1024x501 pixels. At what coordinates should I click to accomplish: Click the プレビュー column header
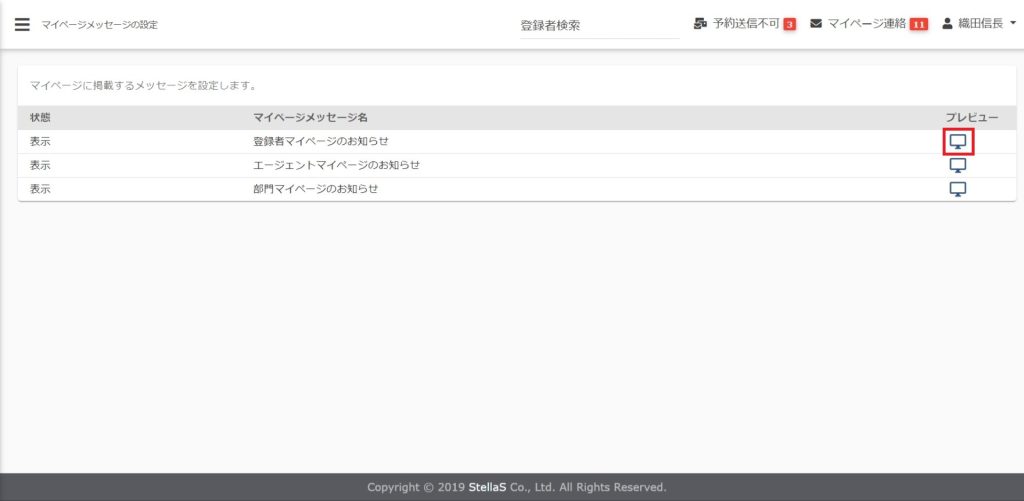pyautogui.click(x=971, y=118)
